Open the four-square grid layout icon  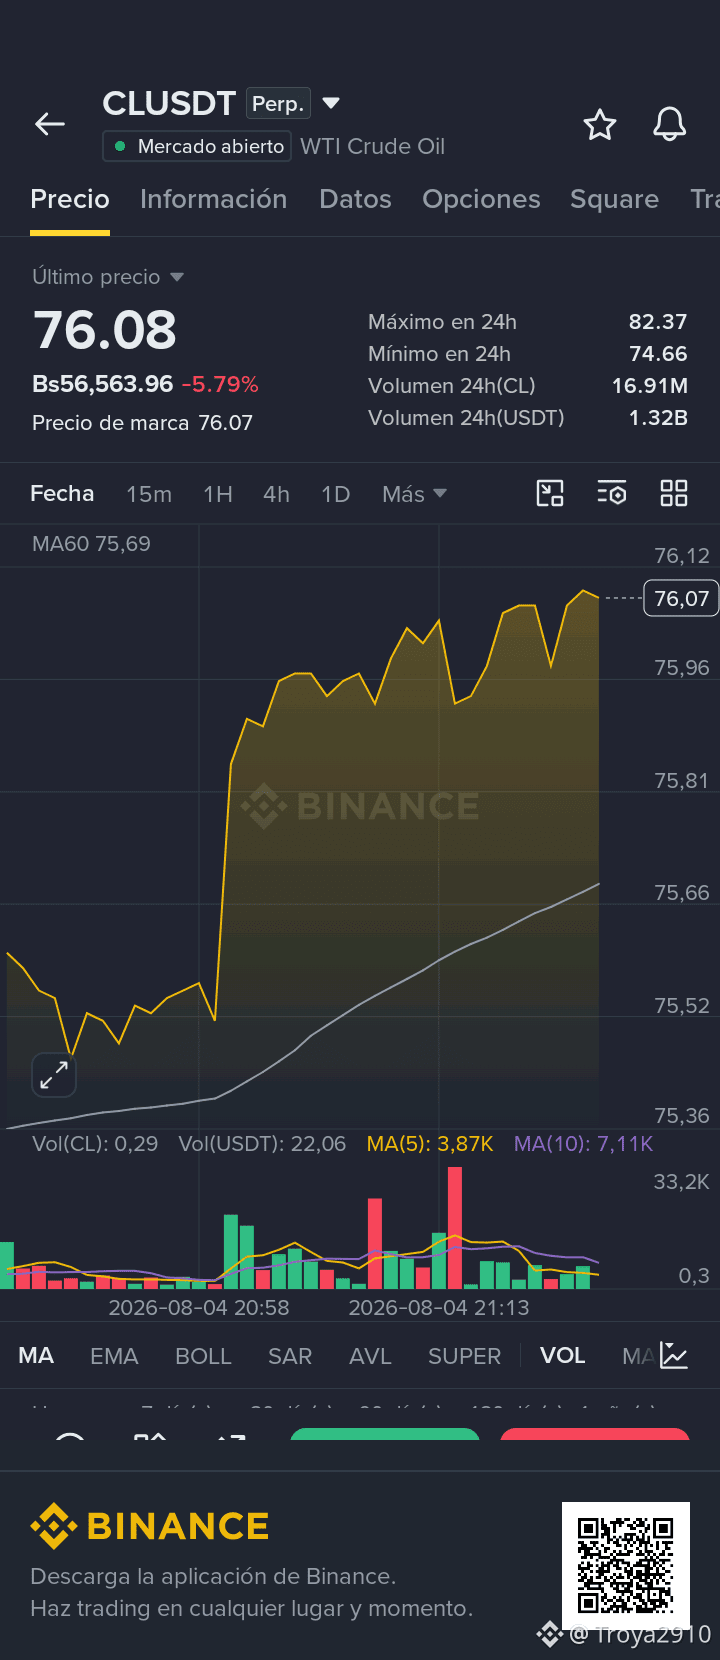[674, 493]
